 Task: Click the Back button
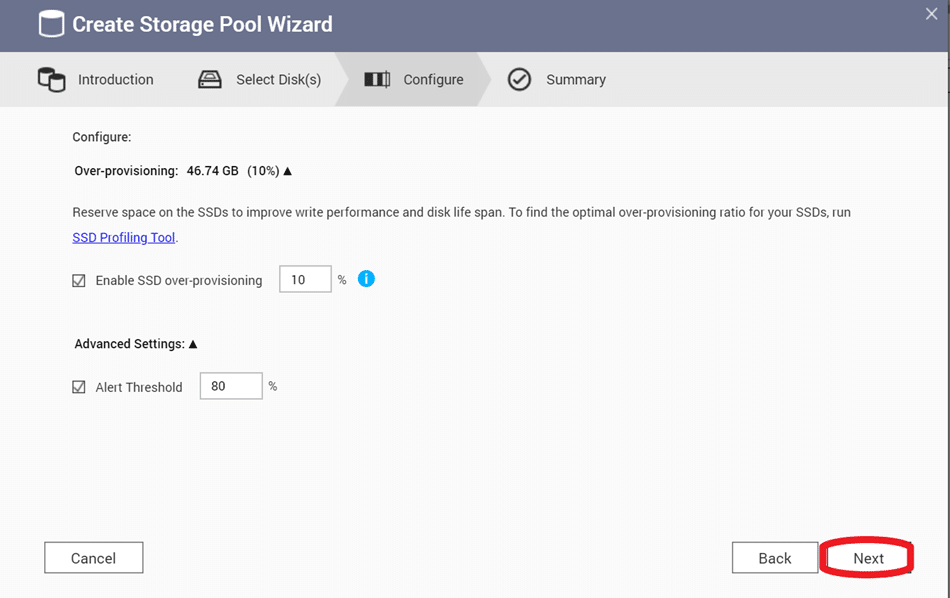(775, 558)
